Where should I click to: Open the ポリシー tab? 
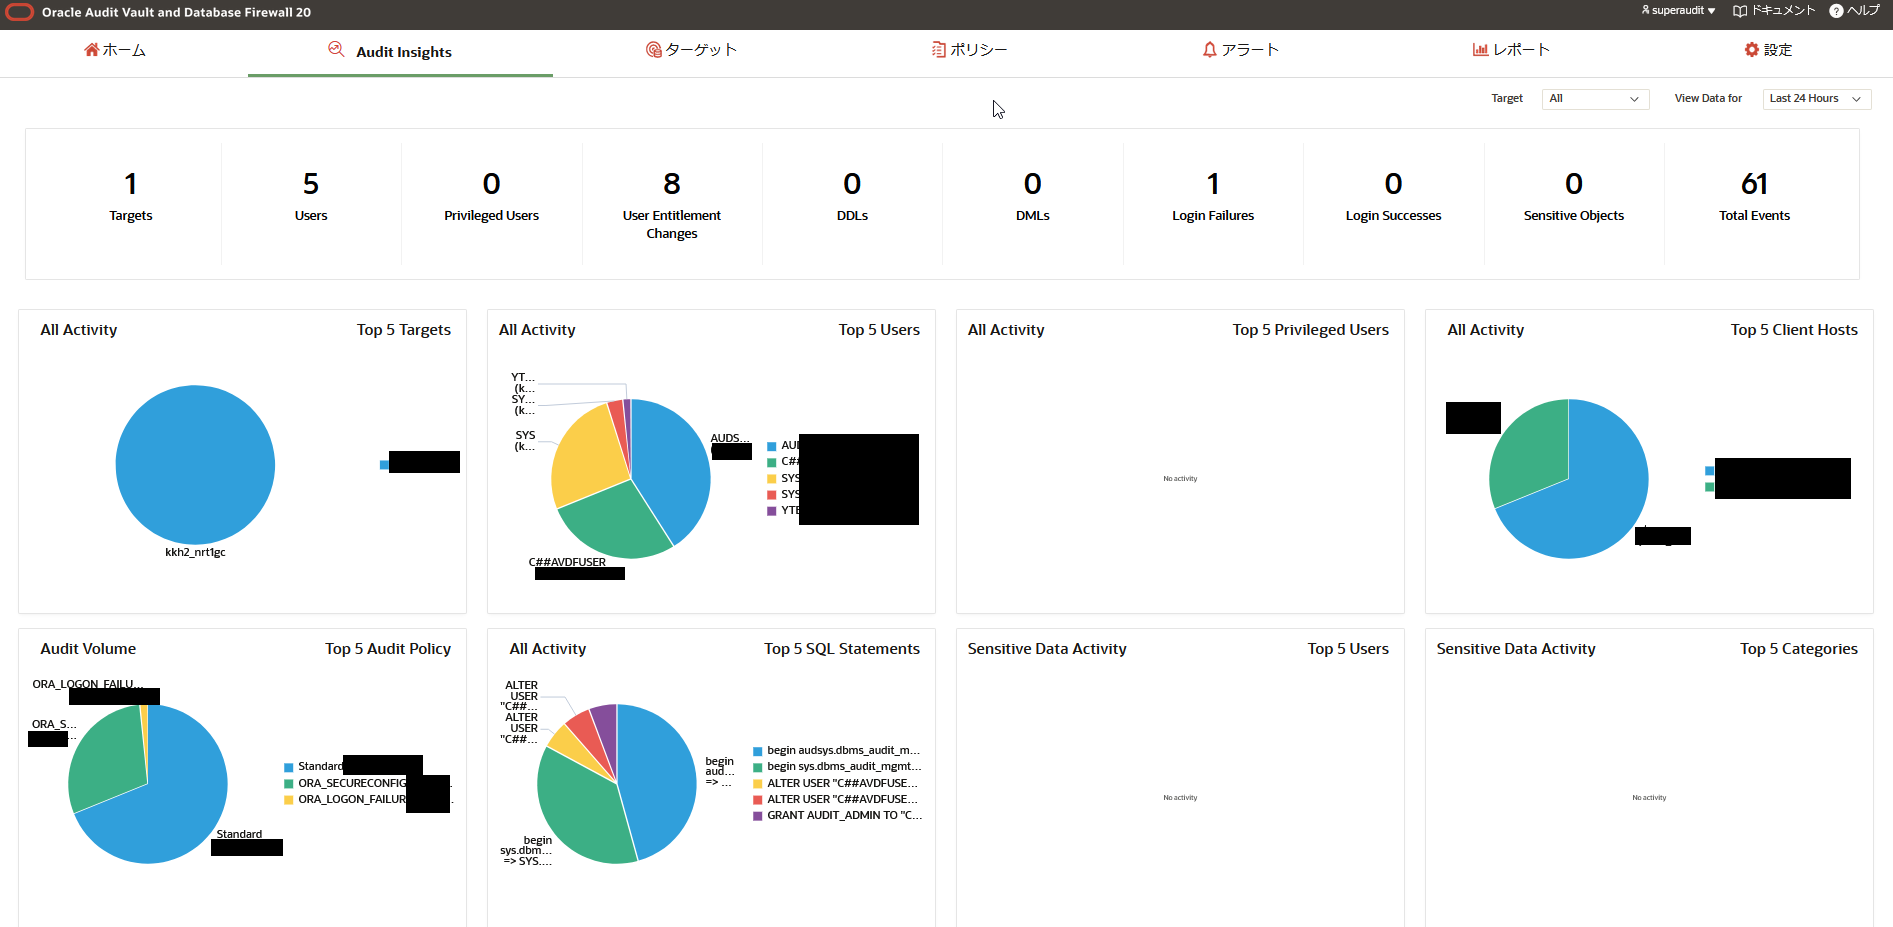coord(969,50)
